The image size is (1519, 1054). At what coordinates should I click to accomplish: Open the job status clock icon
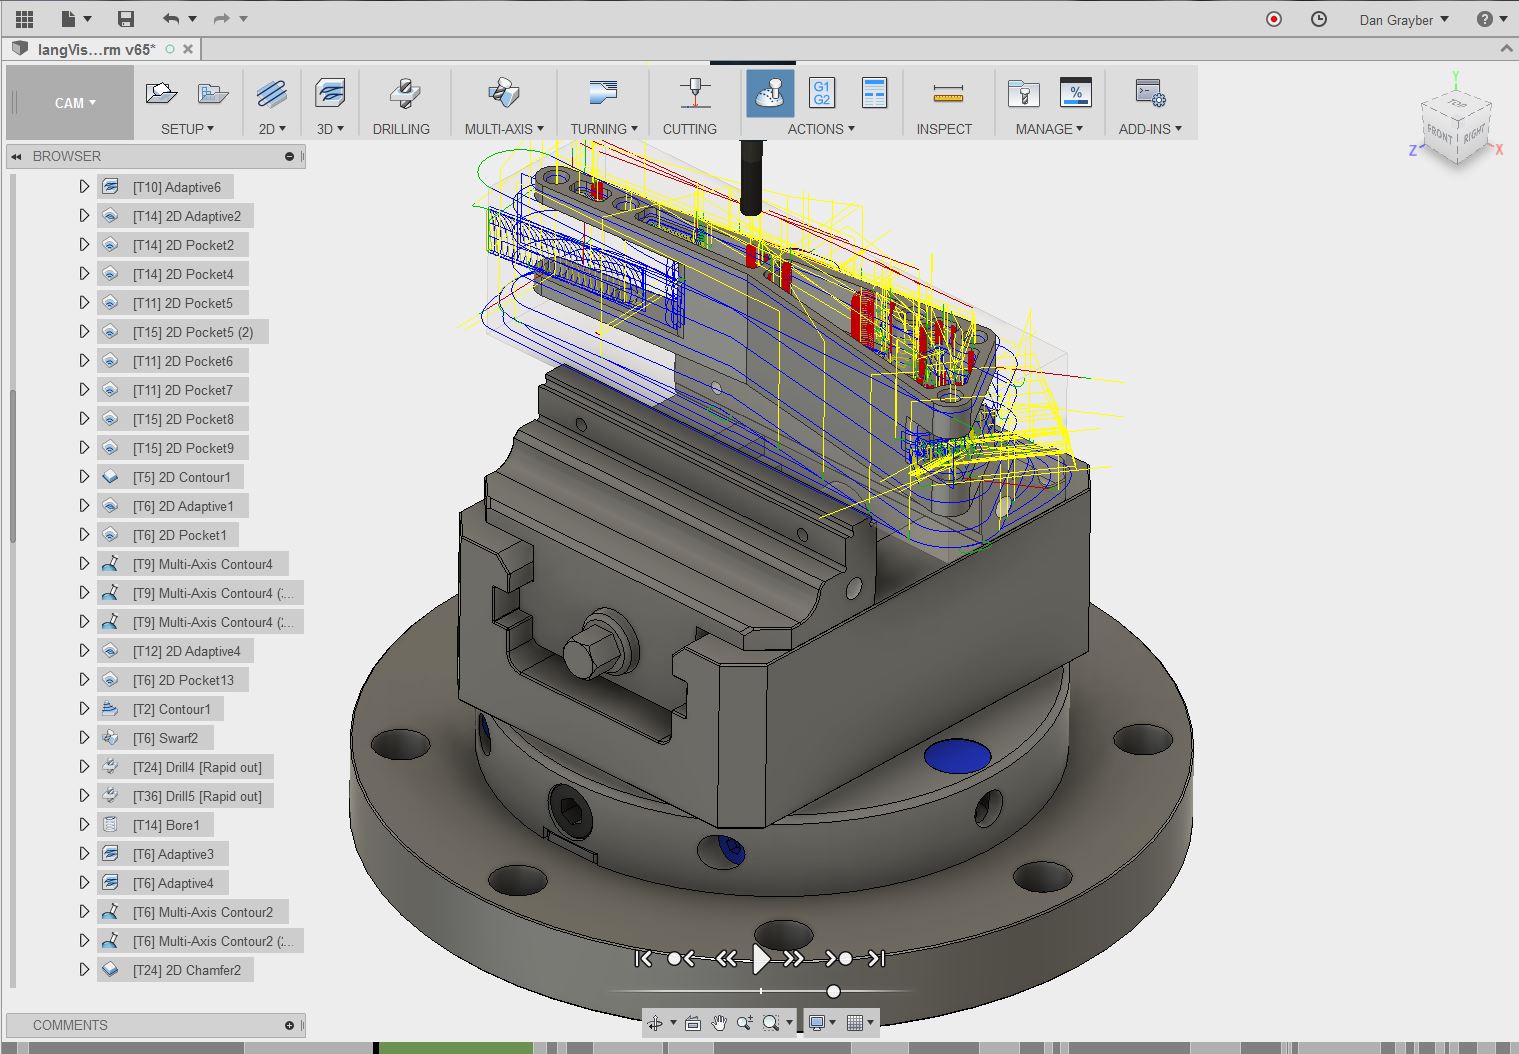click(1319, 19)
